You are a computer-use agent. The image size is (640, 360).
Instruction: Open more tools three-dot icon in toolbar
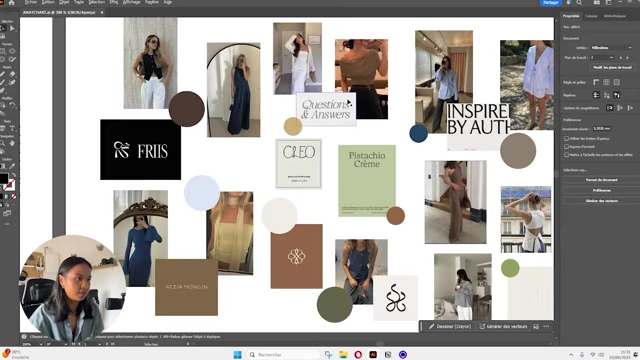(7, 224)
